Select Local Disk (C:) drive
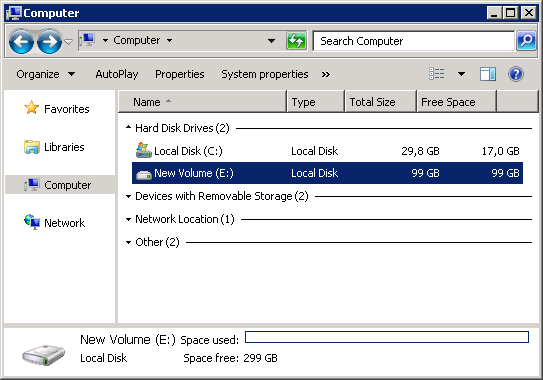This screenshot has height=380, width=543. [327, 151]
